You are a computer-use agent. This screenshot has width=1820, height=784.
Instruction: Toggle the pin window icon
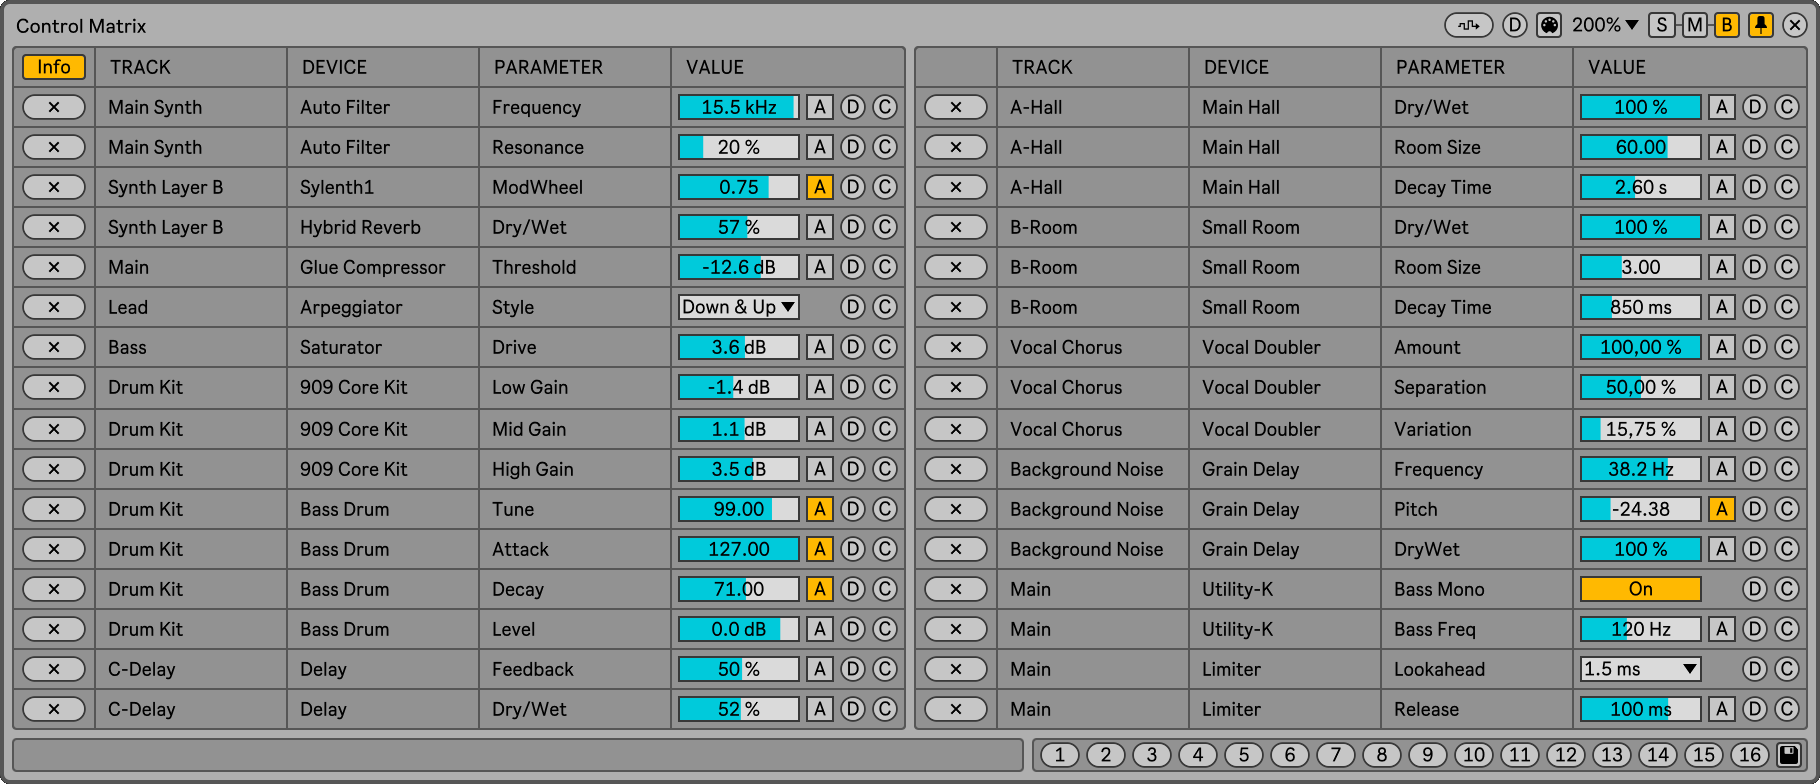pos(1761,25)
